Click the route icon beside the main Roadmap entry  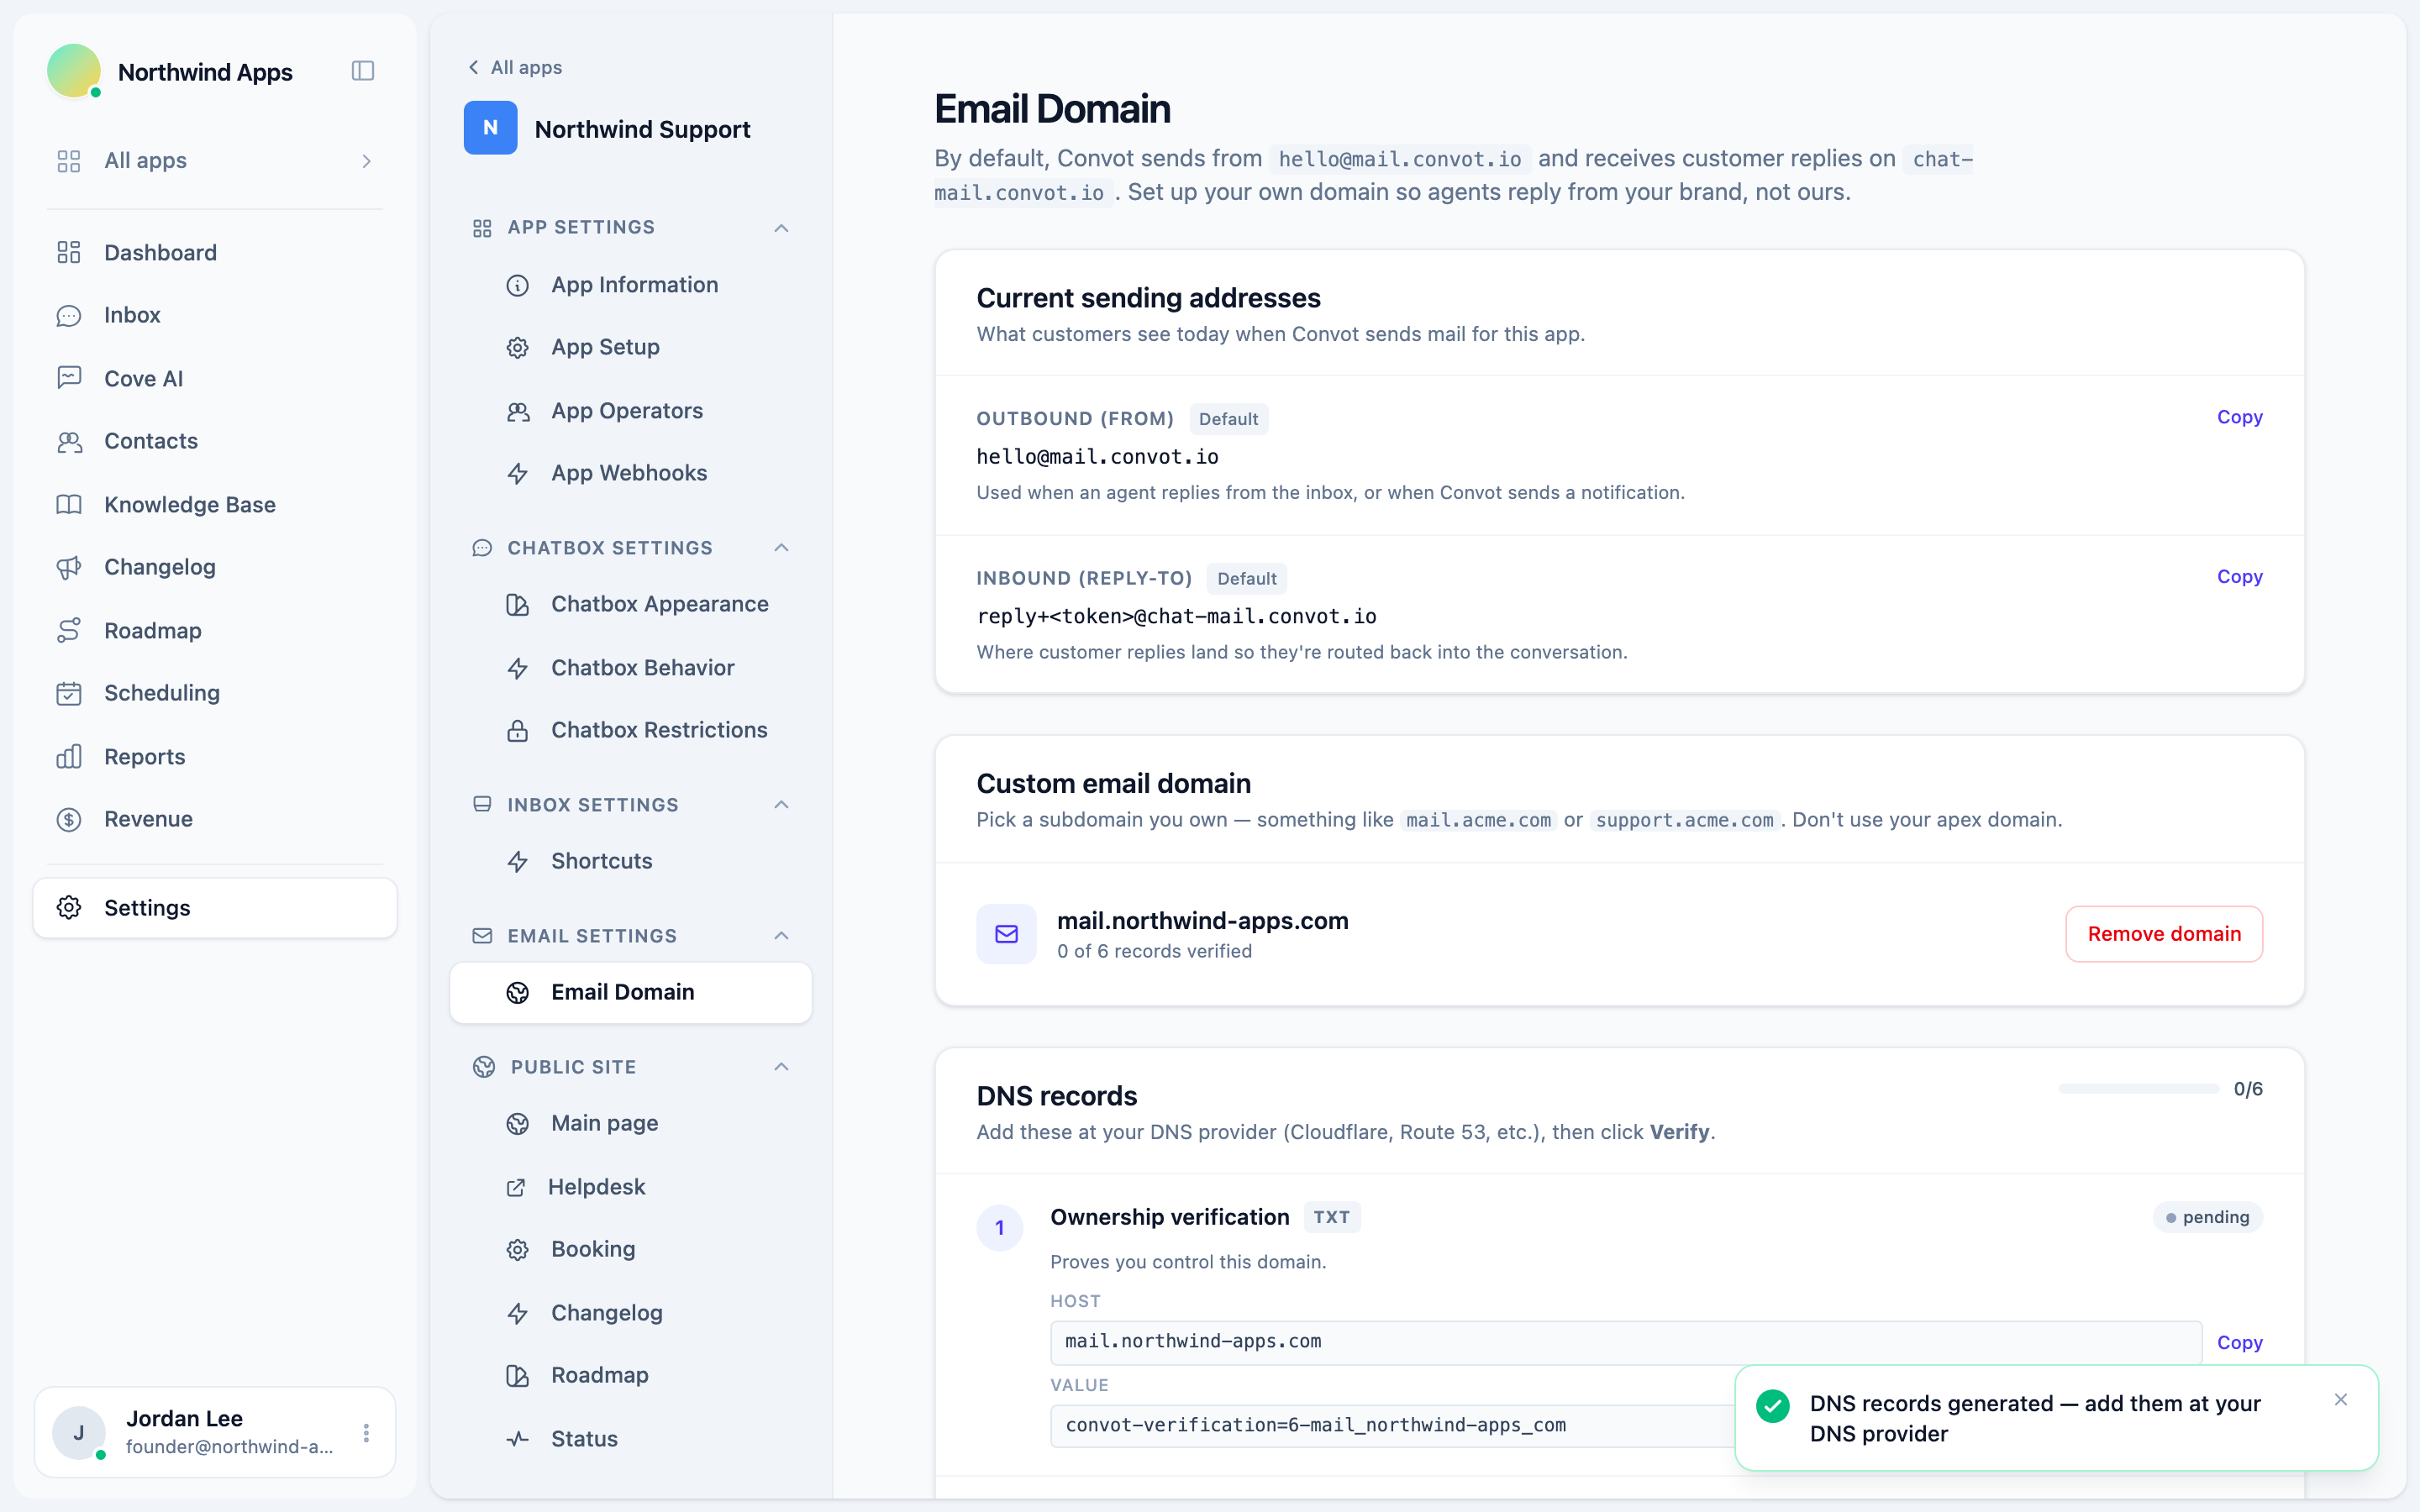[x=69, y=630]
